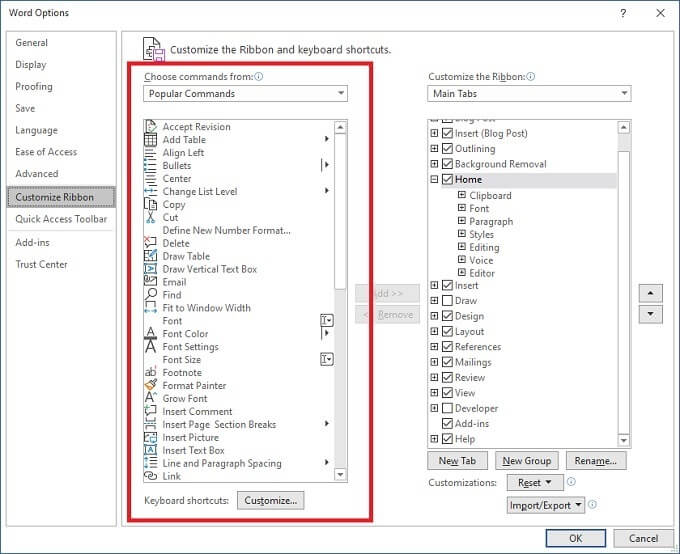Uncheck the Add-ins tab checkbox
The height and width of the screenshot is (554, 680).
tap(447, 423)
